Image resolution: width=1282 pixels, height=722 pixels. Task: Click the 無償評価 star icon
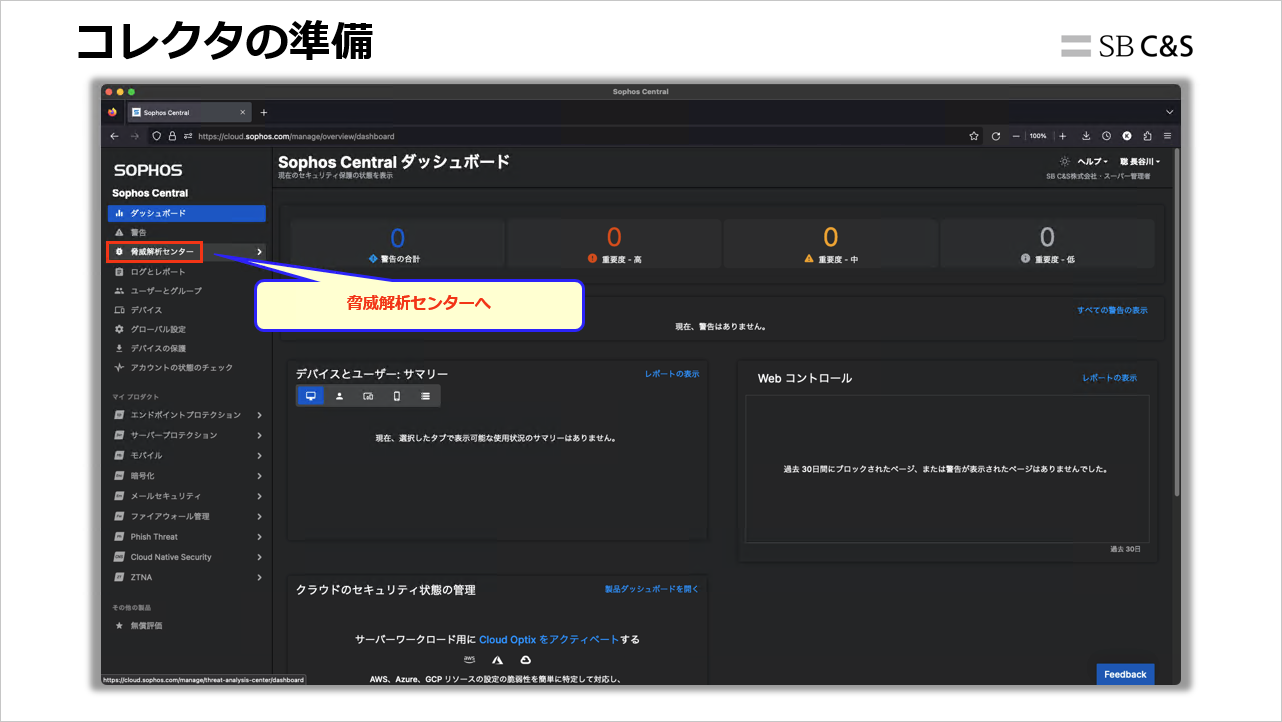[x=119, y=626]
